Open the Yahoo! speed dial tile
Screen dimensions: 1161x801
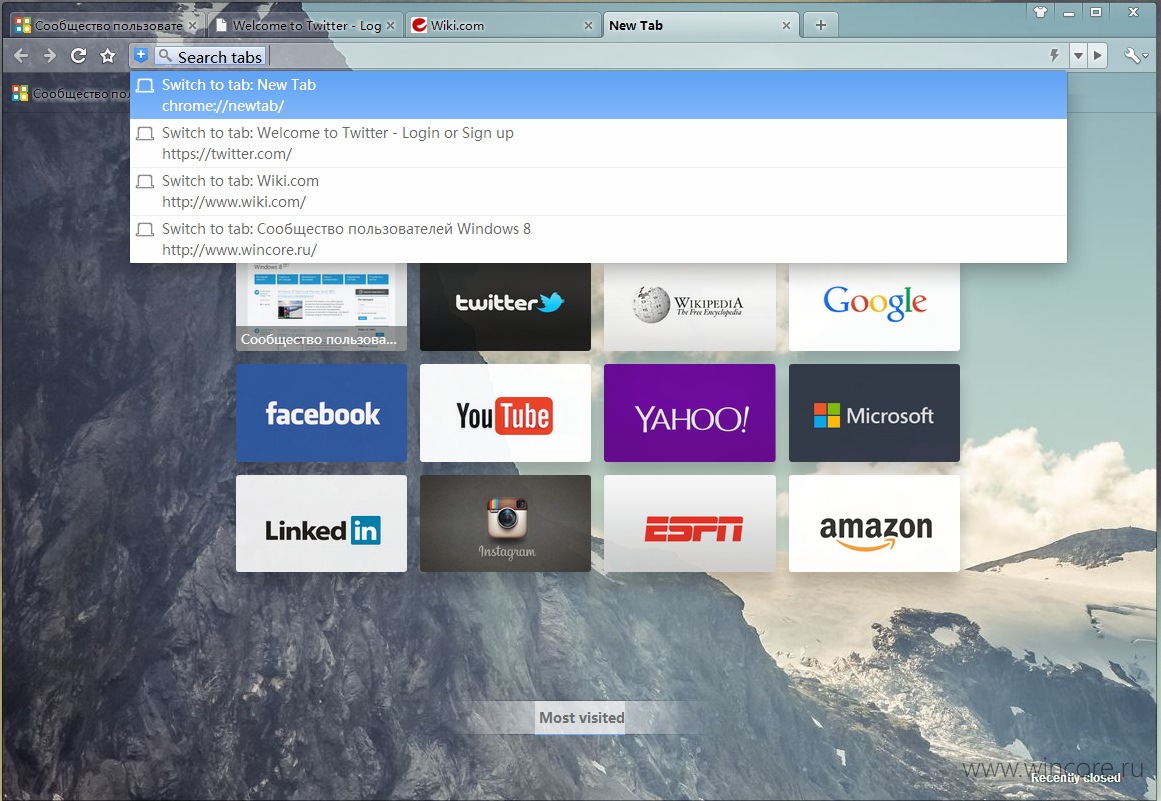689,413
